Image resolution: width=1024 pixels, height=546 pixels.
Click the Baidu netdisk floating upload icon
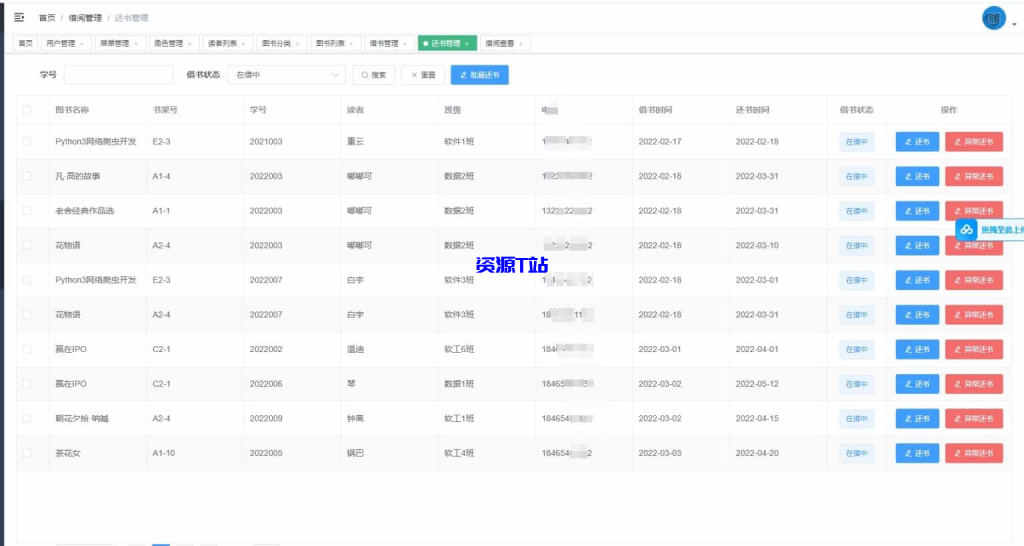click(x=967, y=229)
